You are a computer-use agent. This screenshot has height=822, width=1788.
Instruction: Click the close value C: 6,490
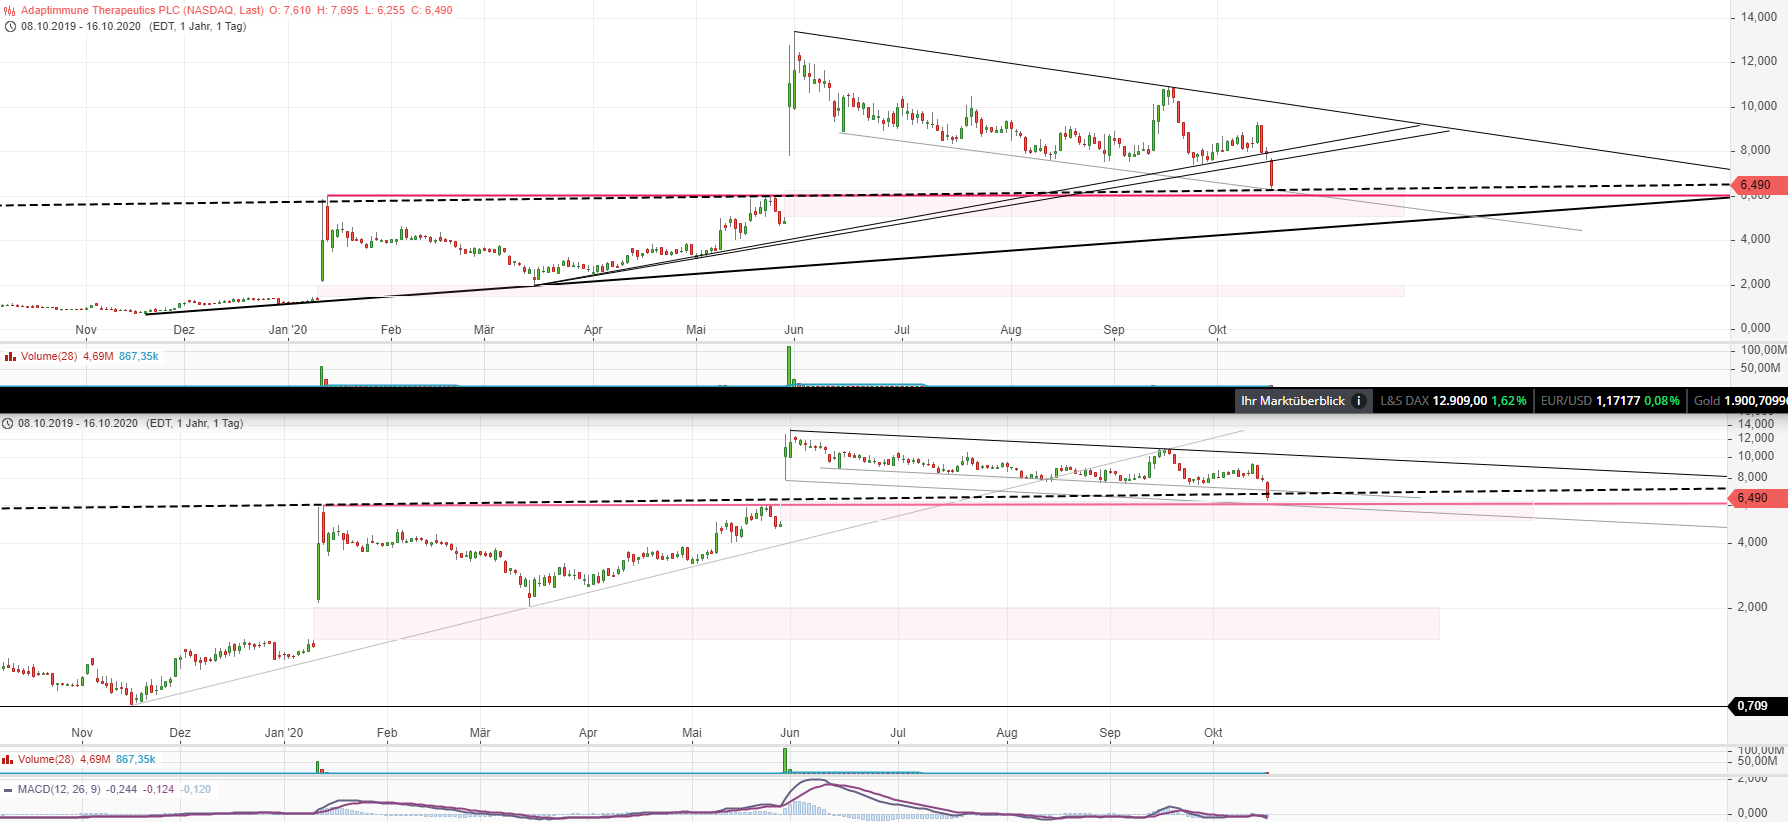coord(432,10)
